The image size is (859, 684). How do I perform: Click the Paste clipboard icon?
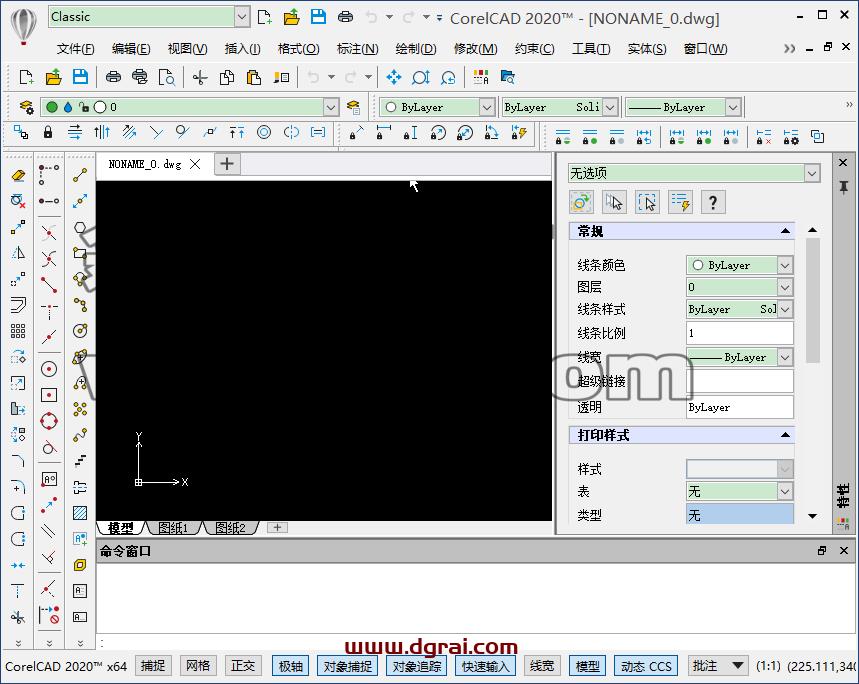[254, 77]
